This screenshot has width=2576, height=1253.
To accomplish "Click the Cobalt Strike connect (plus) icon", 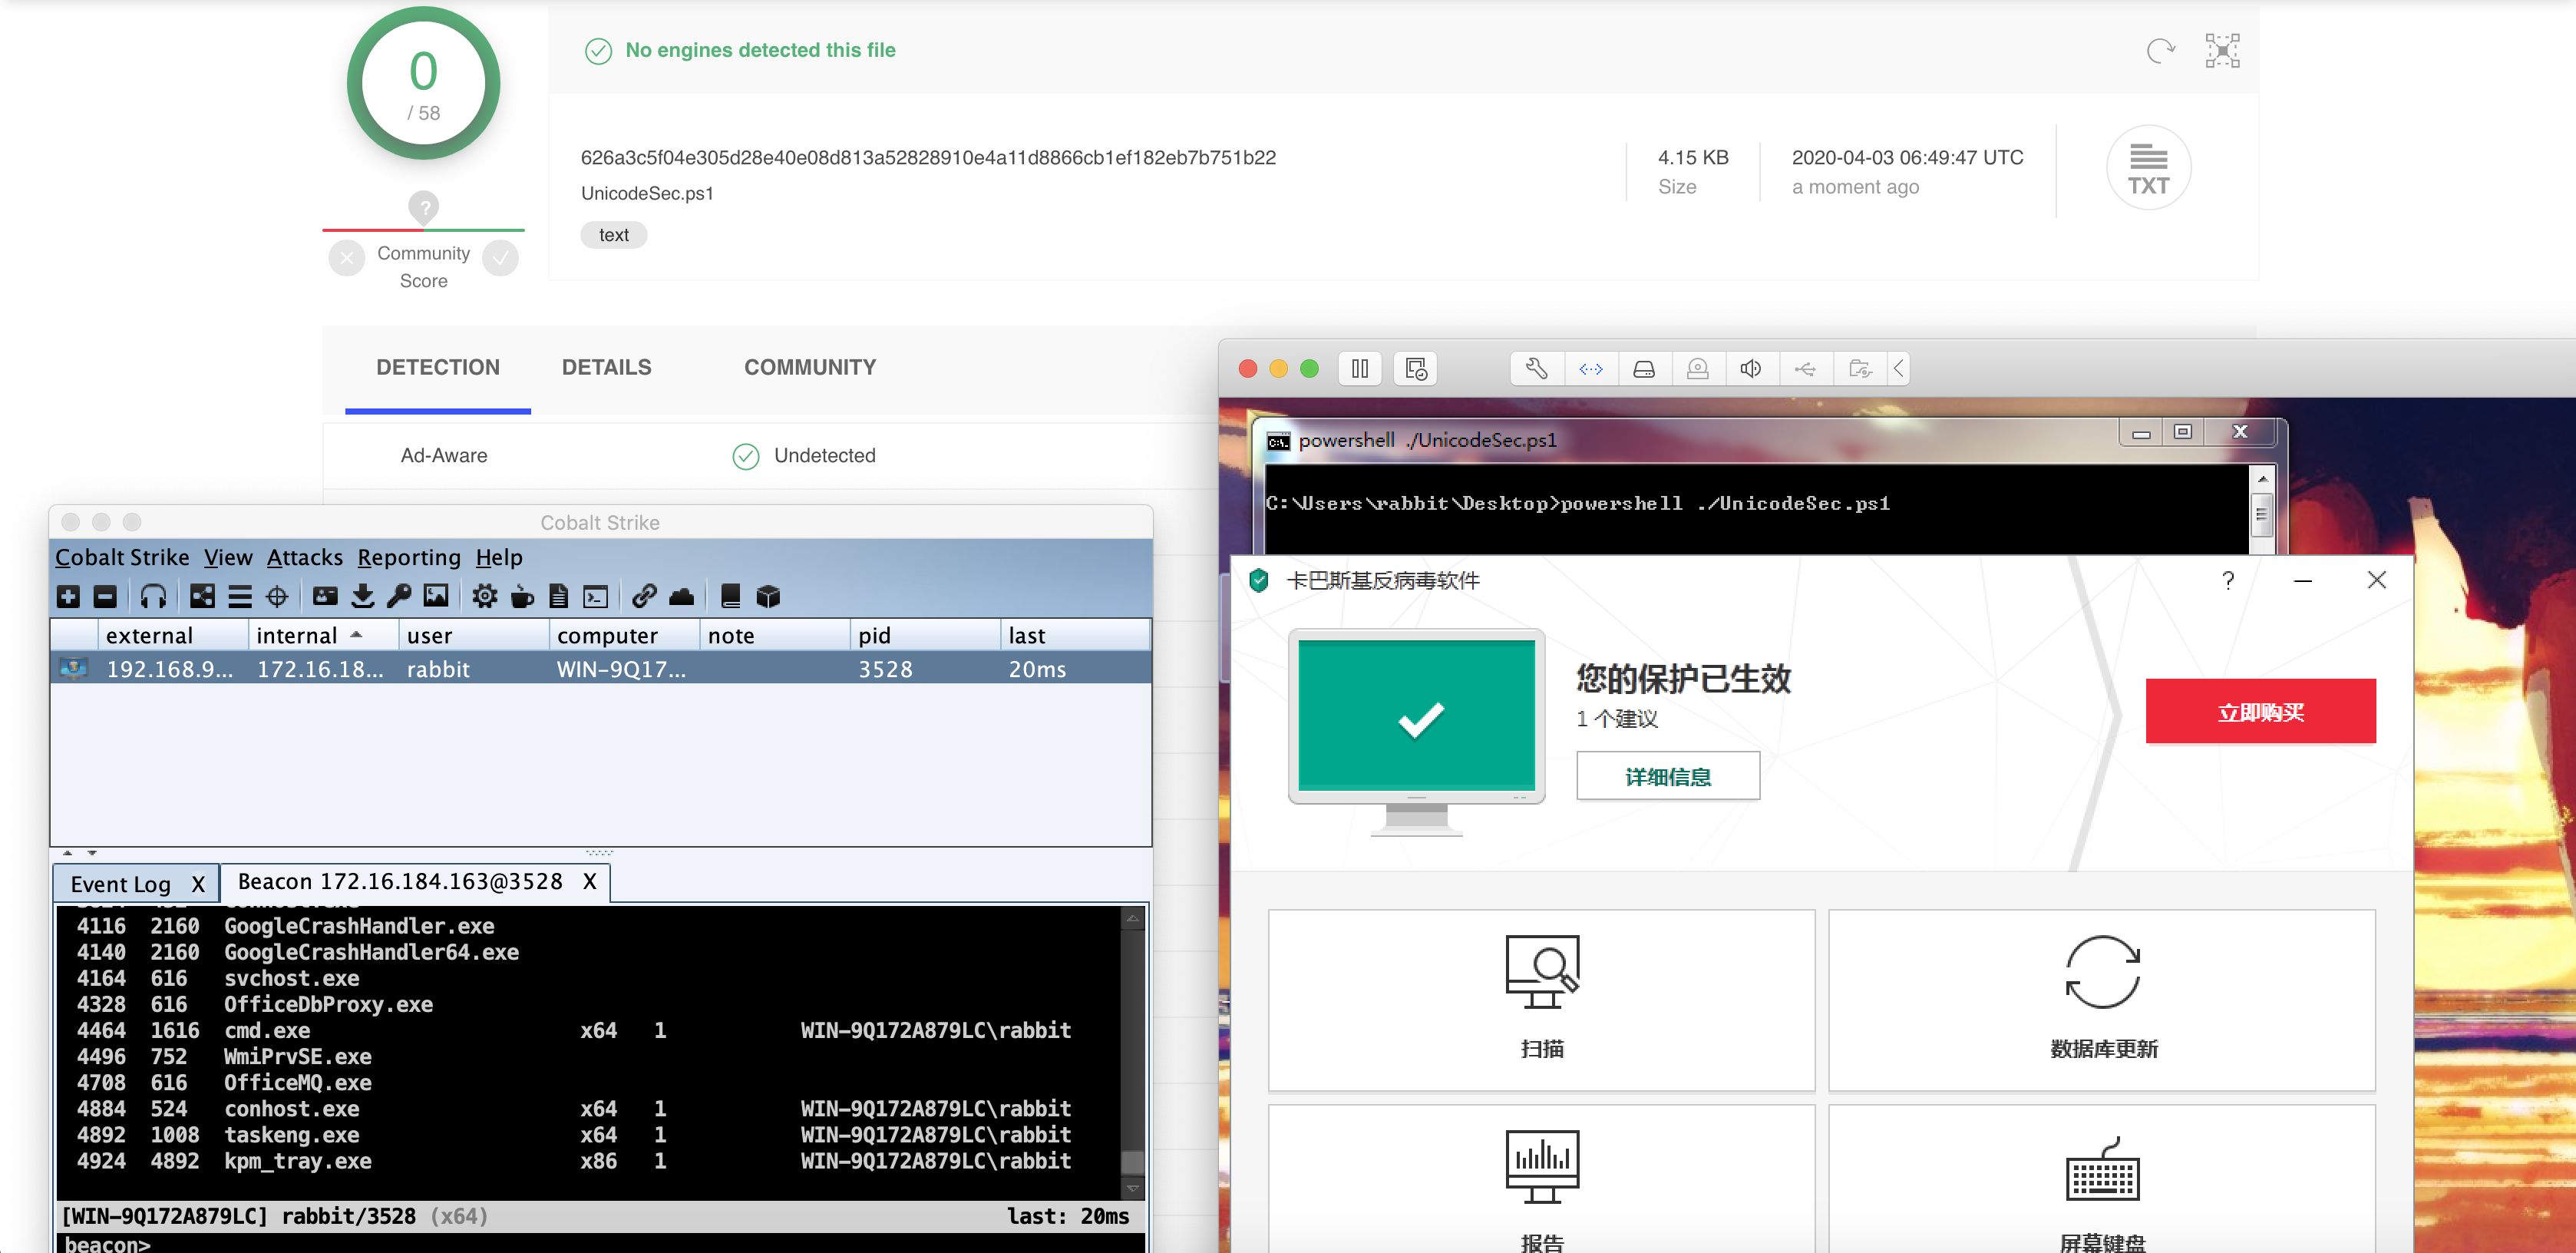I will pyautogui.click(x=68, y=597).
